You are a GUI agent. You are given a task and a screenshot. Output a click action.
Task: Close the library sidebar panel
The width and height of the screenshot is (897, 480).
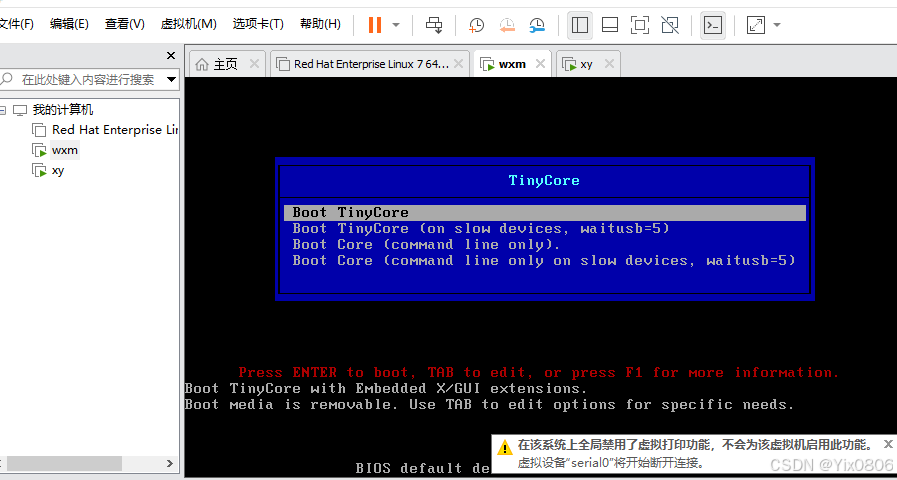(x=170, y=55)
